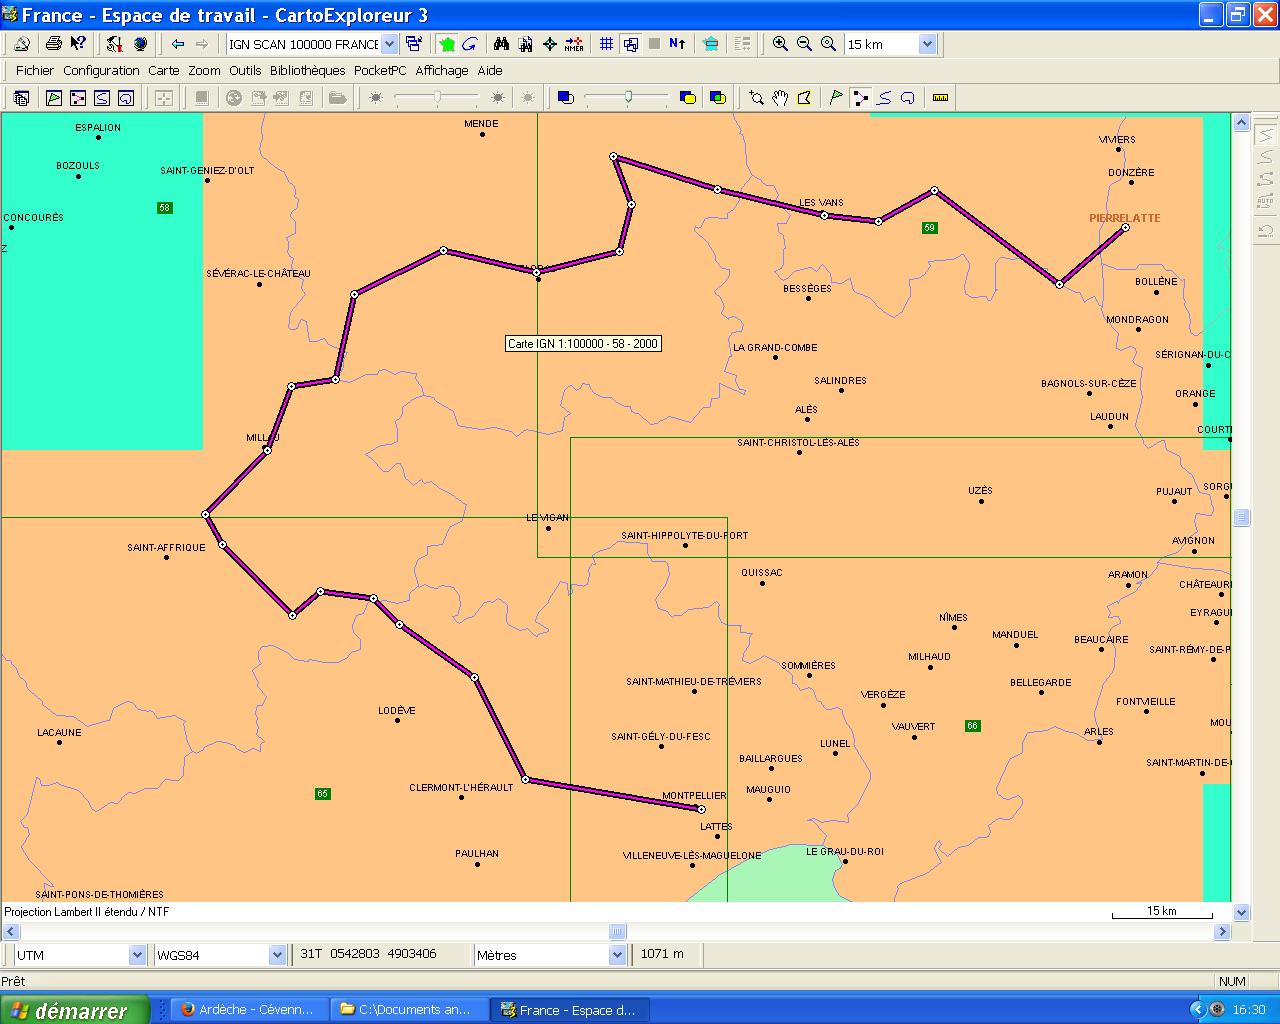Viewport: 1280px width, 1024px height.
Task: Click the PIERRELATTE route endpoint on map
Action: [x=1125, y=228]
